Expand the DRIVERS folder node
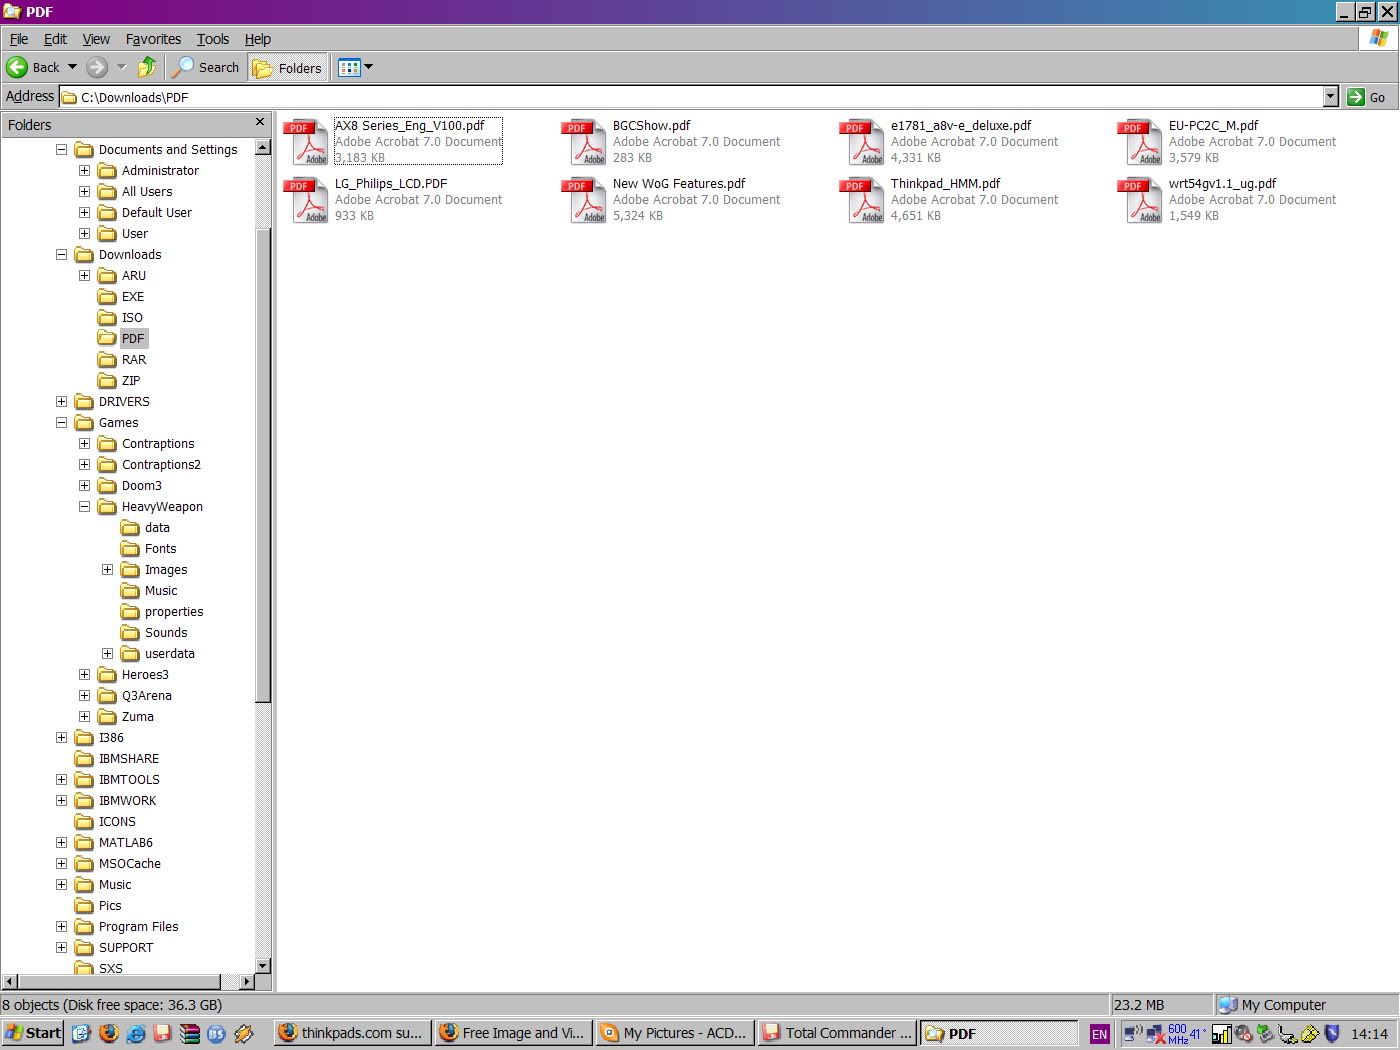This screenshot has width=1400, height=1050. (61, 401)
